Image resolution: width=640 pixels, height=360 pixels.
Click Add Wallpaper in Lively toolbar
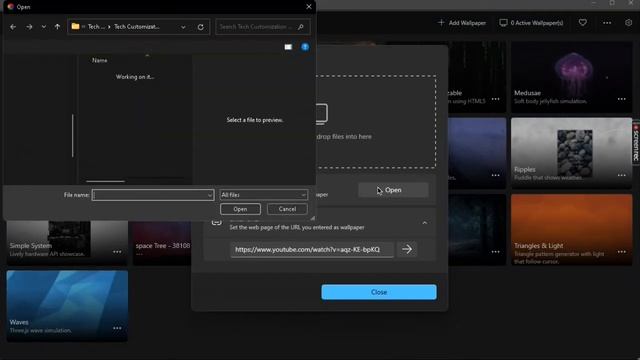point(462,23)
